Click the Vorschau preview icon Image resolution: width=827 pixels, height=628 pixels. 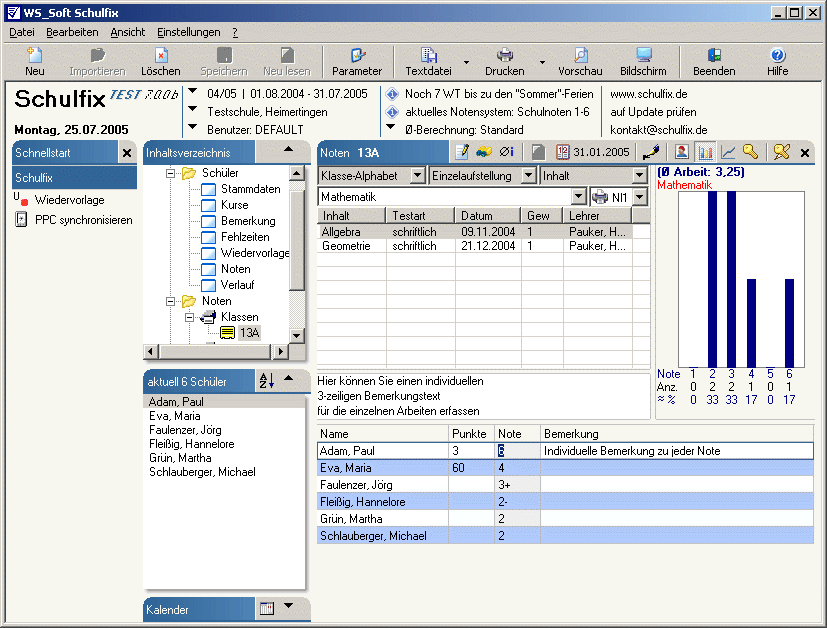click(x=580, y=56)
